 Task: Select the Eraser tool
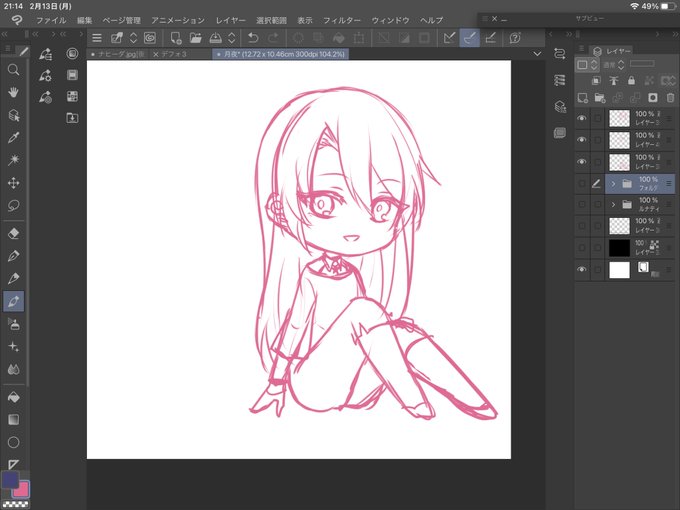coord(13,233)
